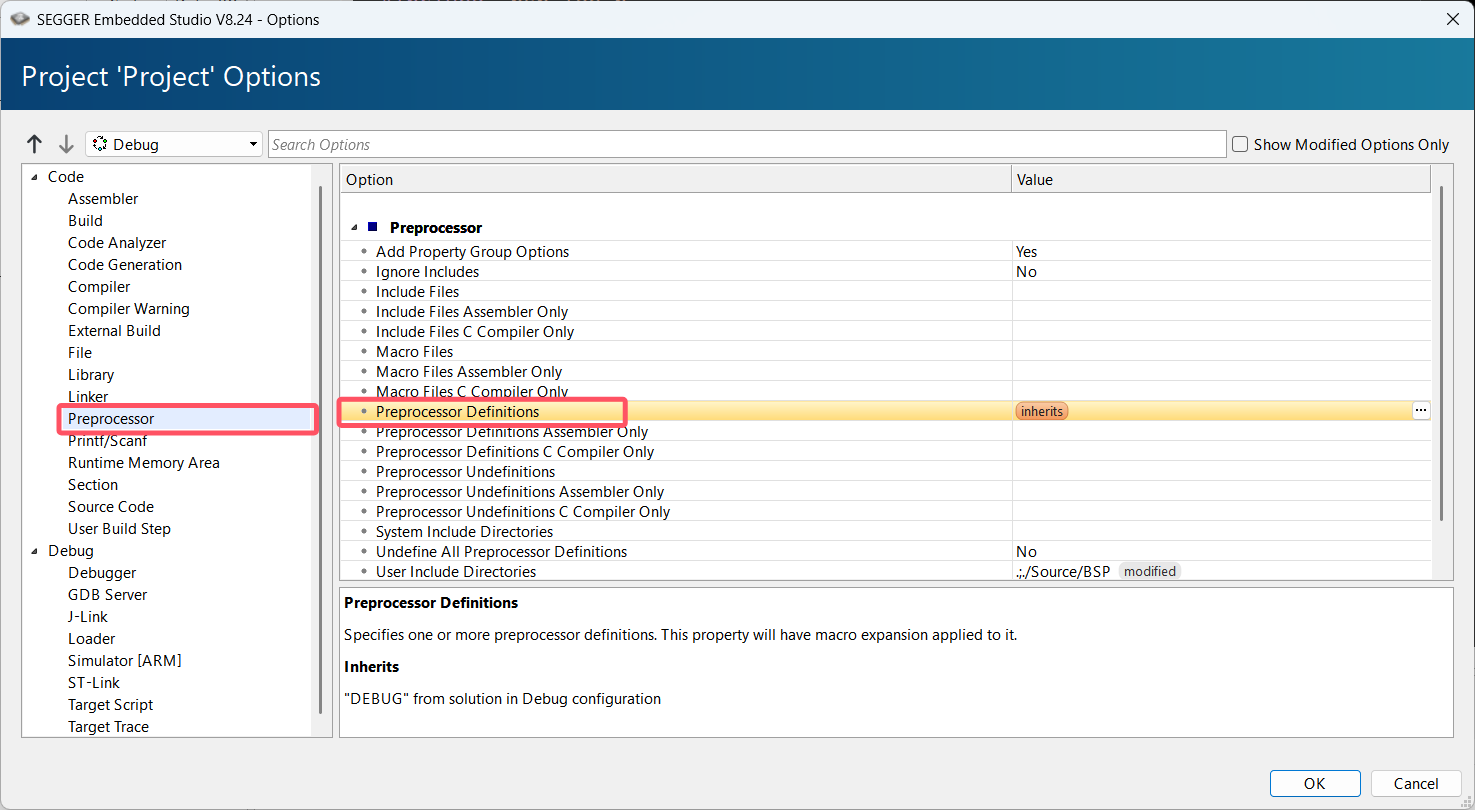Click the Value column header

coord(1221,180)
